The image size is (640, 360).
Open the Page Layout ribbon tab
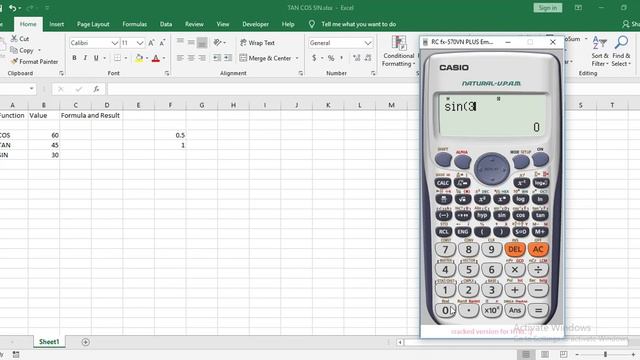[x=93, y=24]
